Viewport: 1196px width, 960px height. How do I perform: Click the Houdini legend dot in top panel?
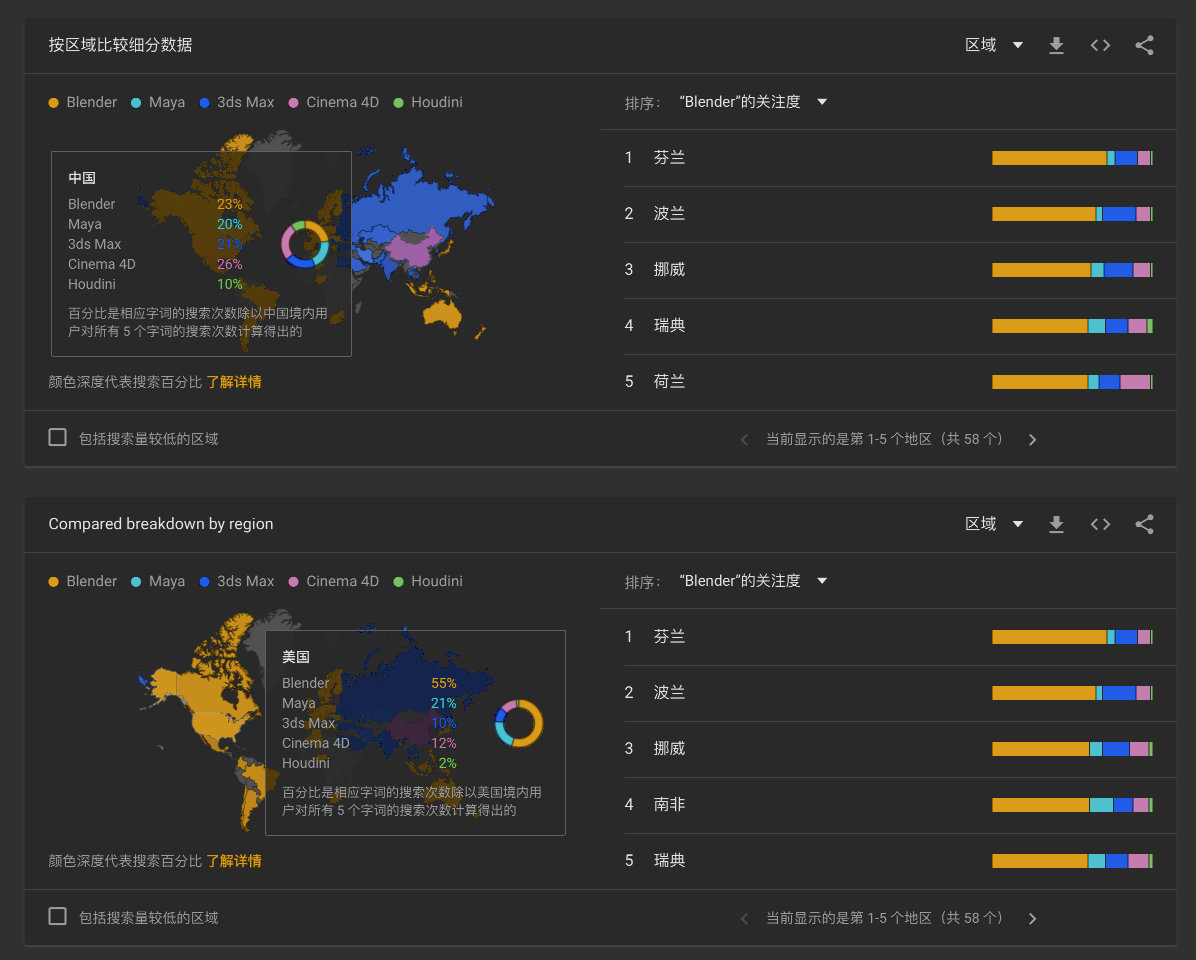[398, 103]
